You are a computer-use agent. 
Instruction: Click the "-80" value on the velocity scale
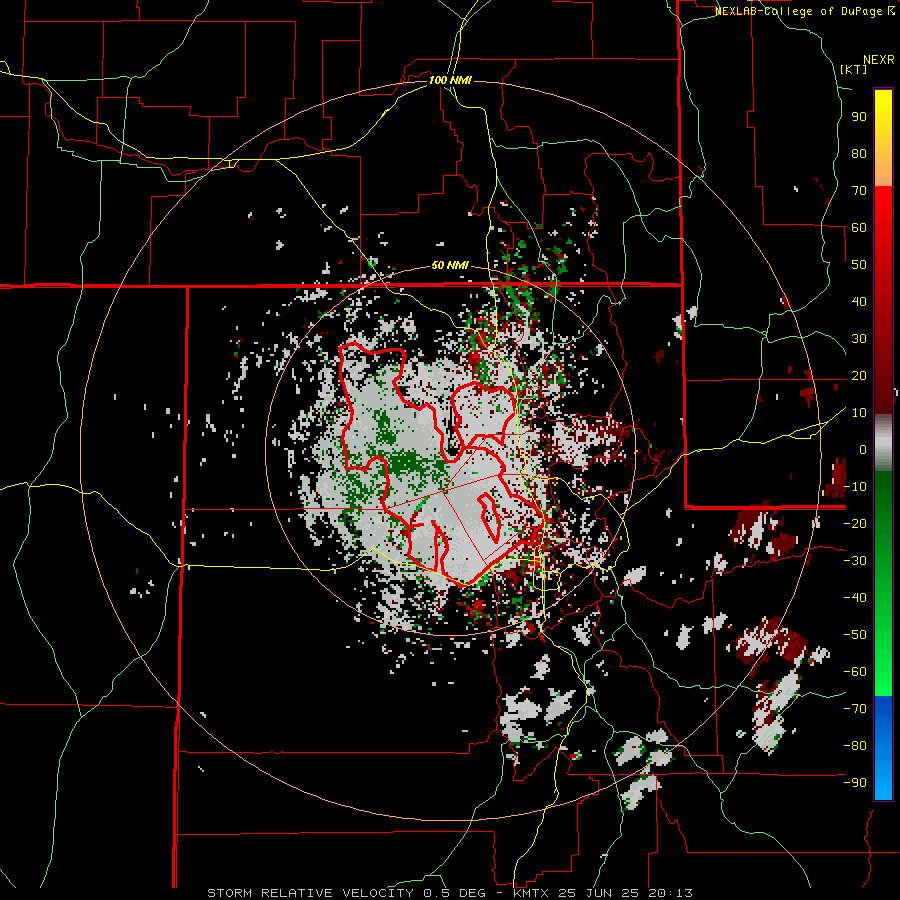click(x=855, y=746)
